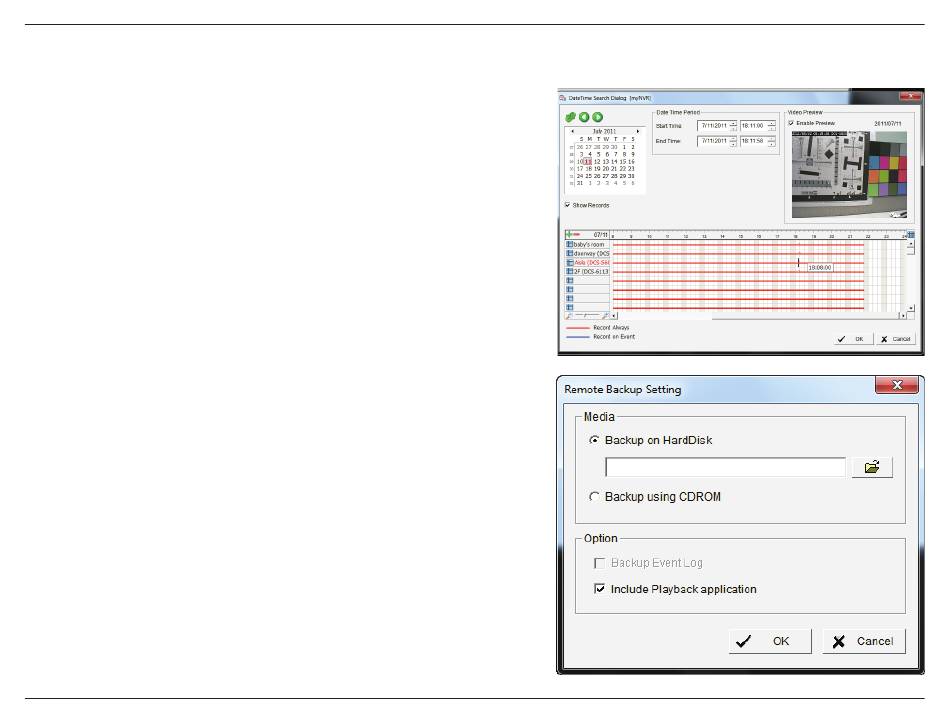Screen dimensions: 950x725
Task: Go to previous month in calendar
Action: point(572,131)
